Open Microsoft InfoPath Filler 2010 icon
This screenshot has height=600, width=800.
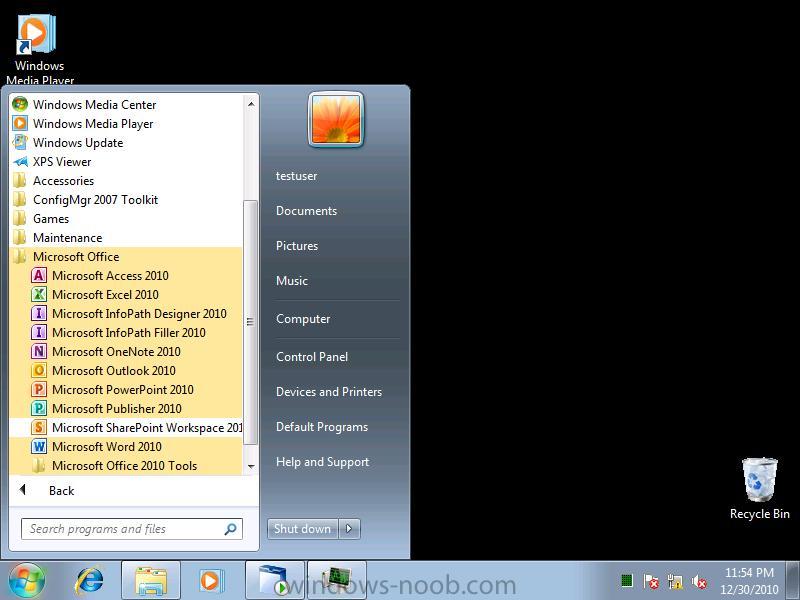(39, 333)
